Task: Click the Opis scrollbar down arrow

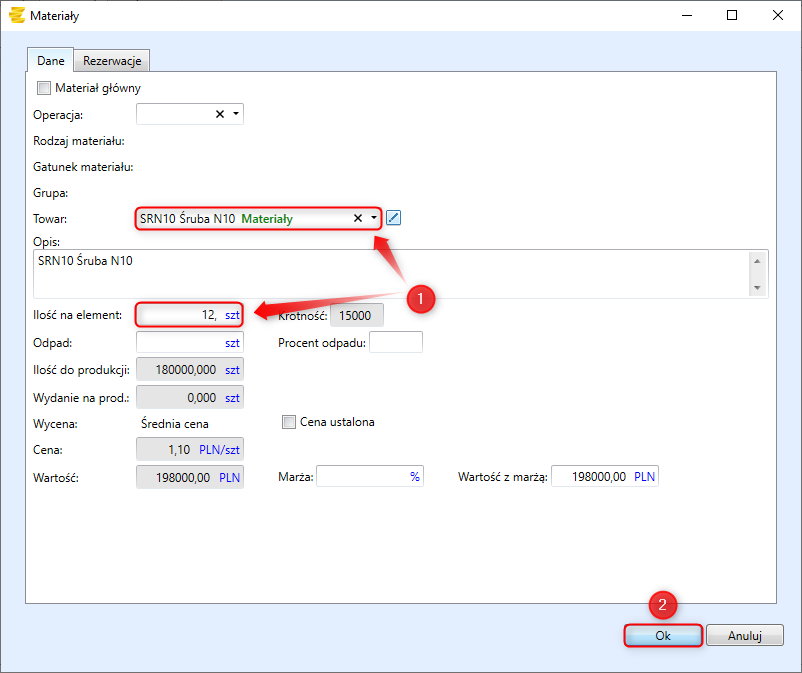Action: click(759, 287)
